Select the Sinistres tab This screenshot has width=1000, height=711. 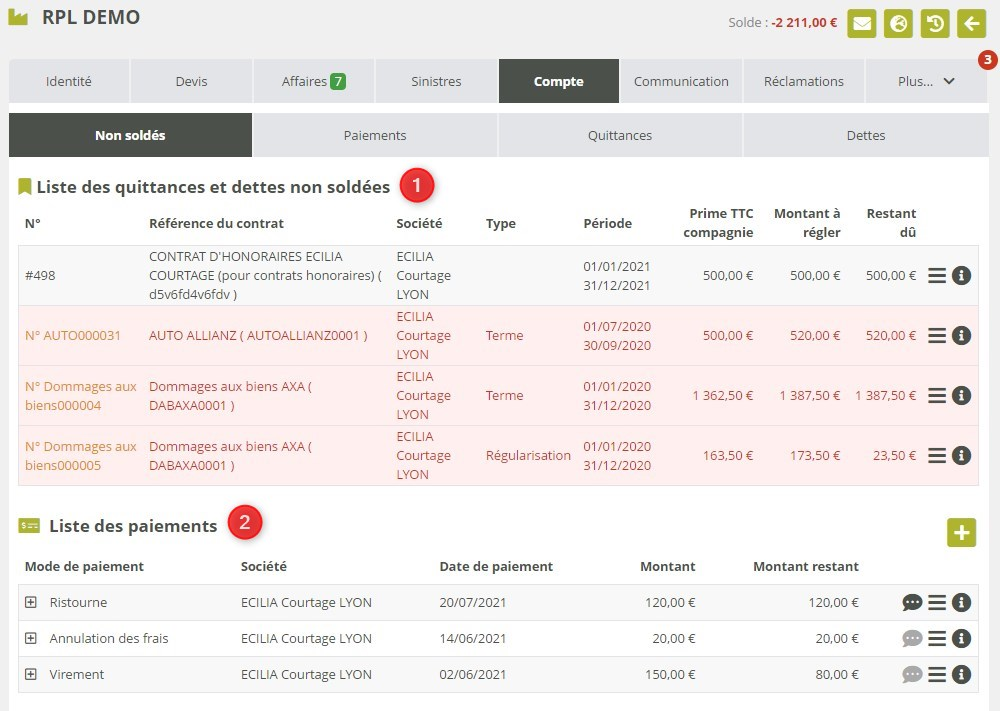click(x=436, y=81)
